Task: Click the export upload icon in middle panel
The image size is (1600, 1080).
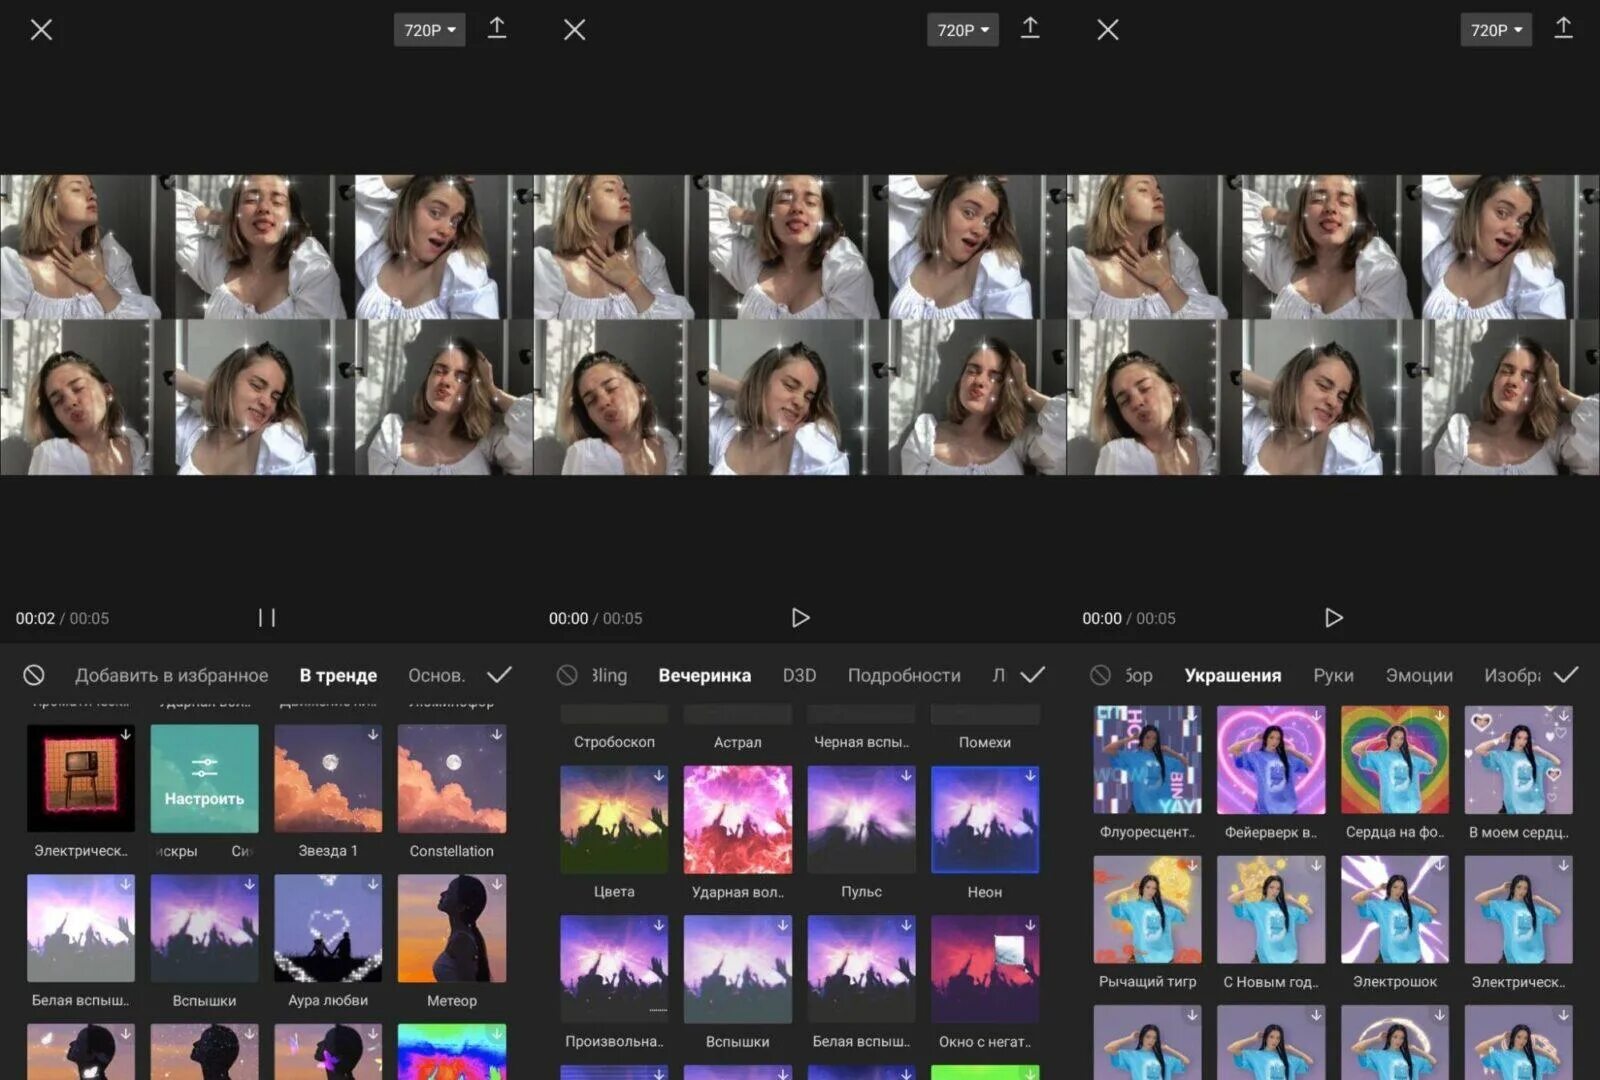Action: [x=1030, y=29]
